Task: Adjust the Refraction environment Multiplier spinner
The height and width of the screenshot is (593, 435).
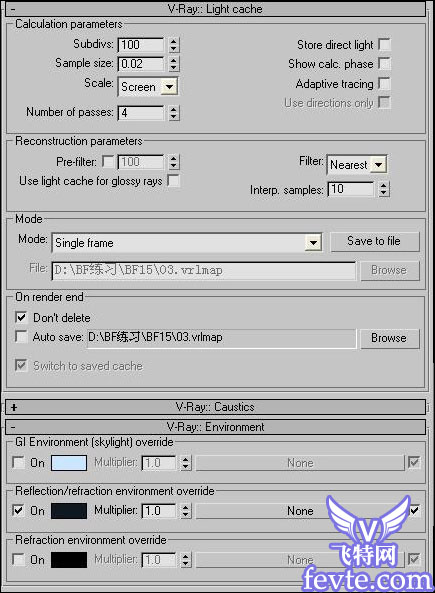Action: coord(185,560)
